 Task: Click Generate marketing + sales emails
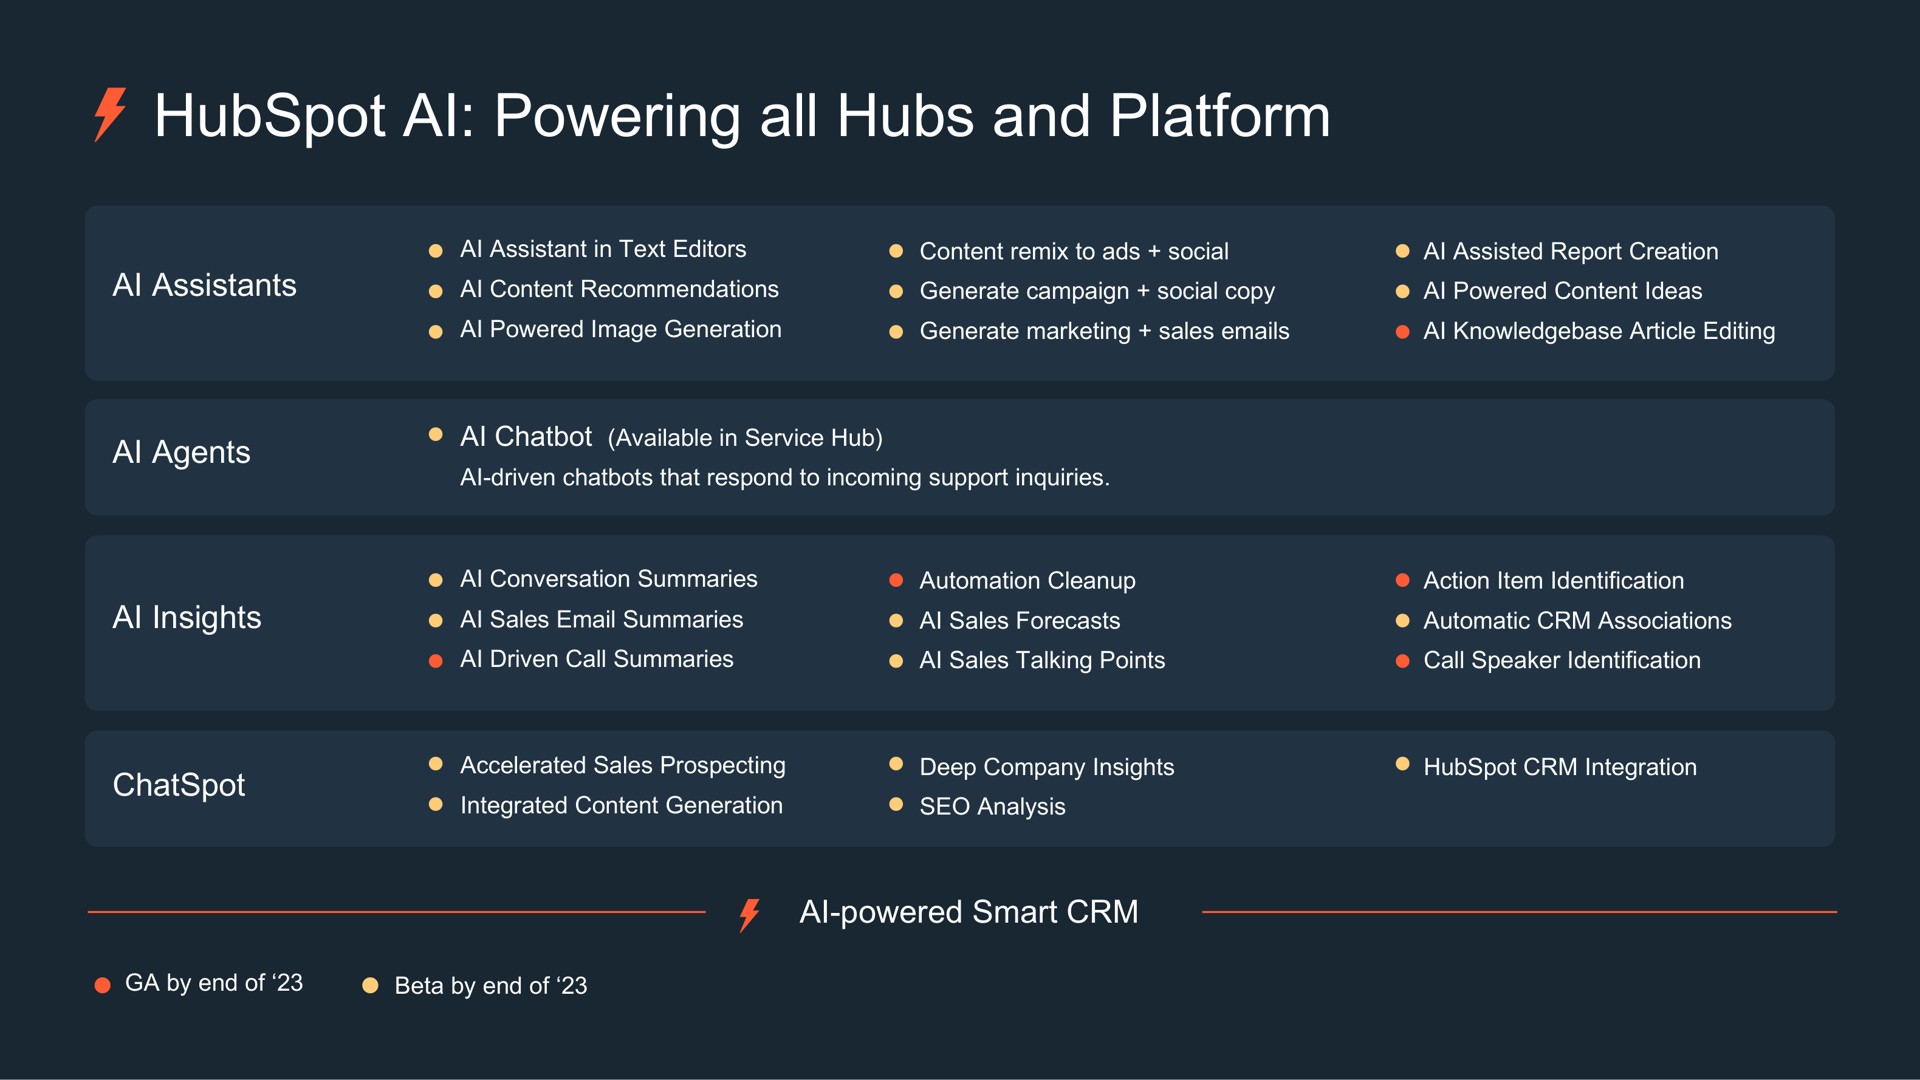coord(1104,331)
